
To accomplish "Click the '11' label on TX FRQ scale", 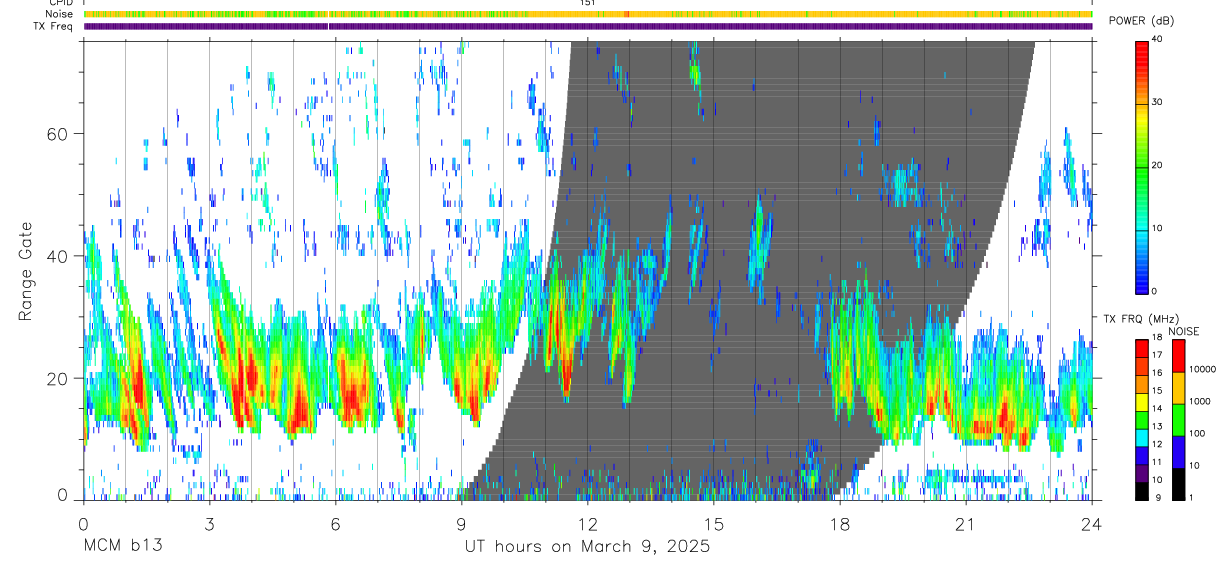I will (1157, 462).
